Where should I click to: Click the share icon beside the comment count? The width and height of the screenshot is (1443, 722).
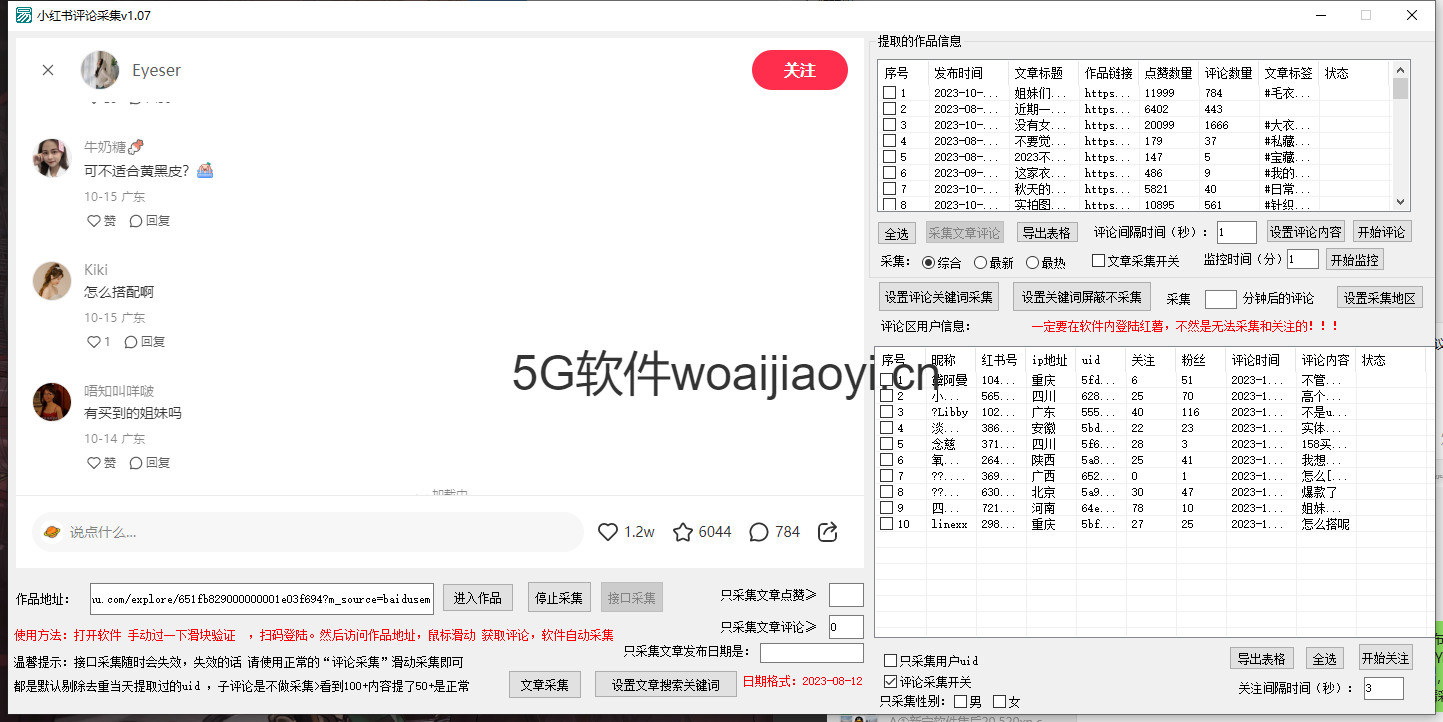(x=828, y=532)
